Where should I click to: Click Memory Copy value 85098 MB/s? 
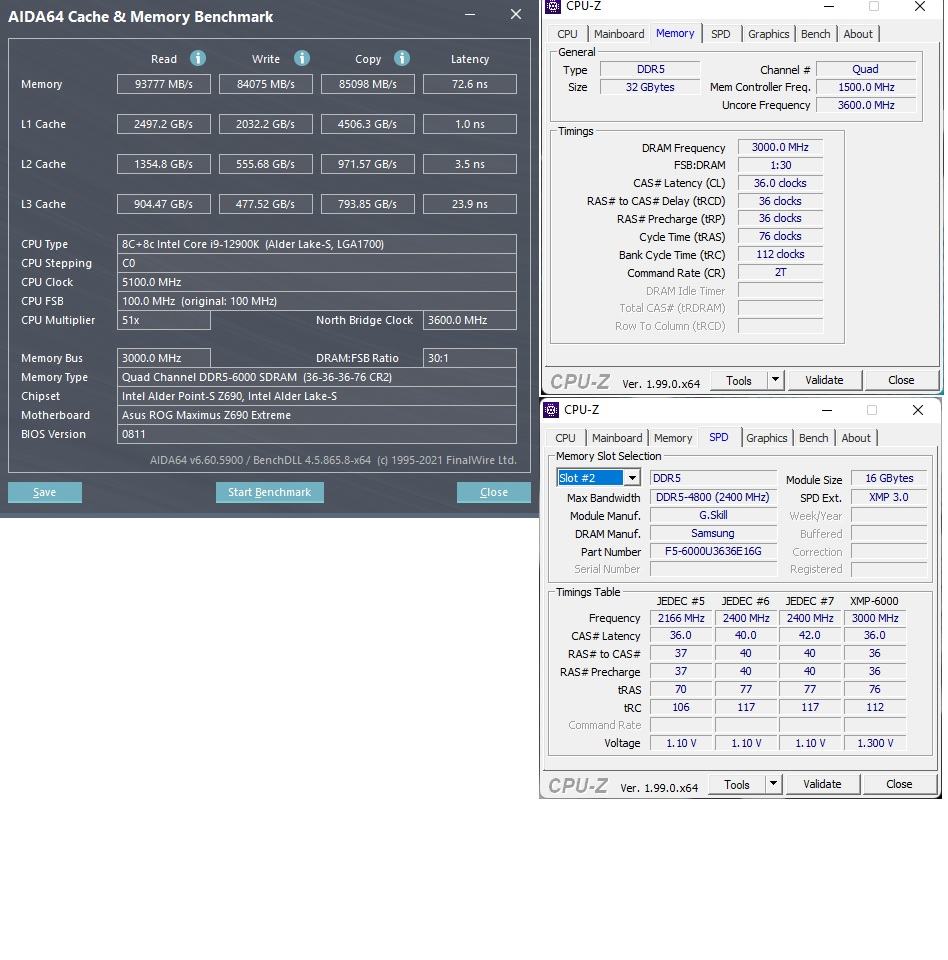(x=368, y=84)
